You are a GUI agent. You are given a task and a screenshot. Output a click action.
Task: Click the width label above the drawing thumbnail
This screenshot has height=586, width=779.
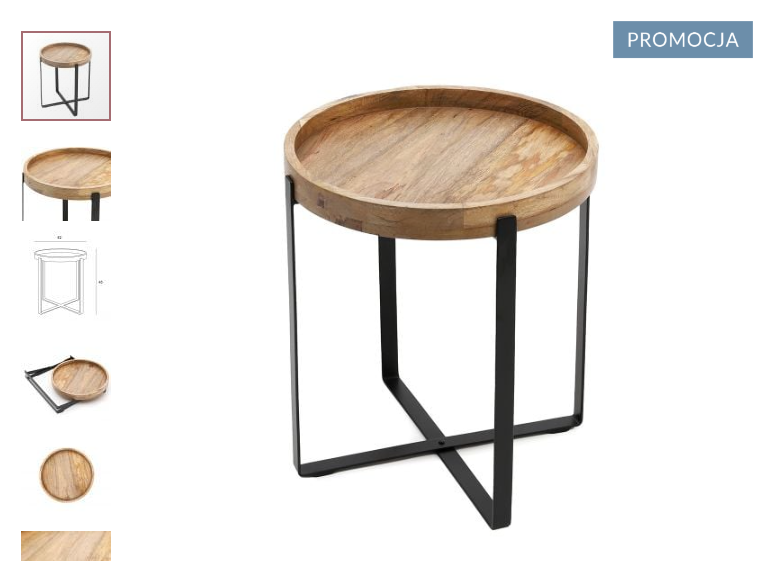point(59,238)
